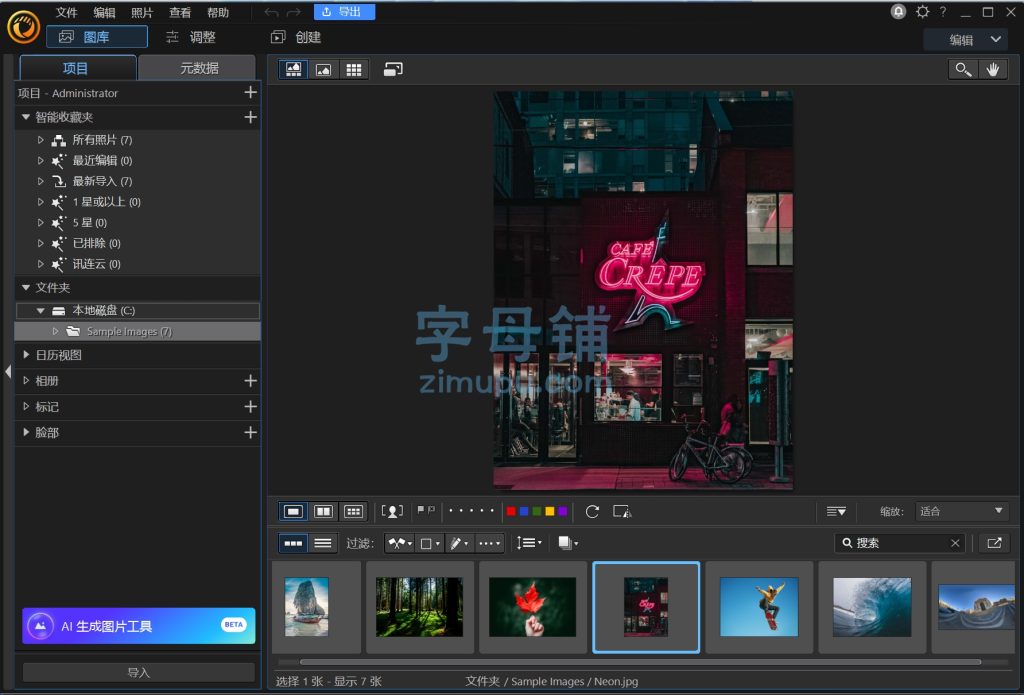This screenshot has height=695, width=1024.
Task: Click the help question mark icon
Action: [943, 12]
